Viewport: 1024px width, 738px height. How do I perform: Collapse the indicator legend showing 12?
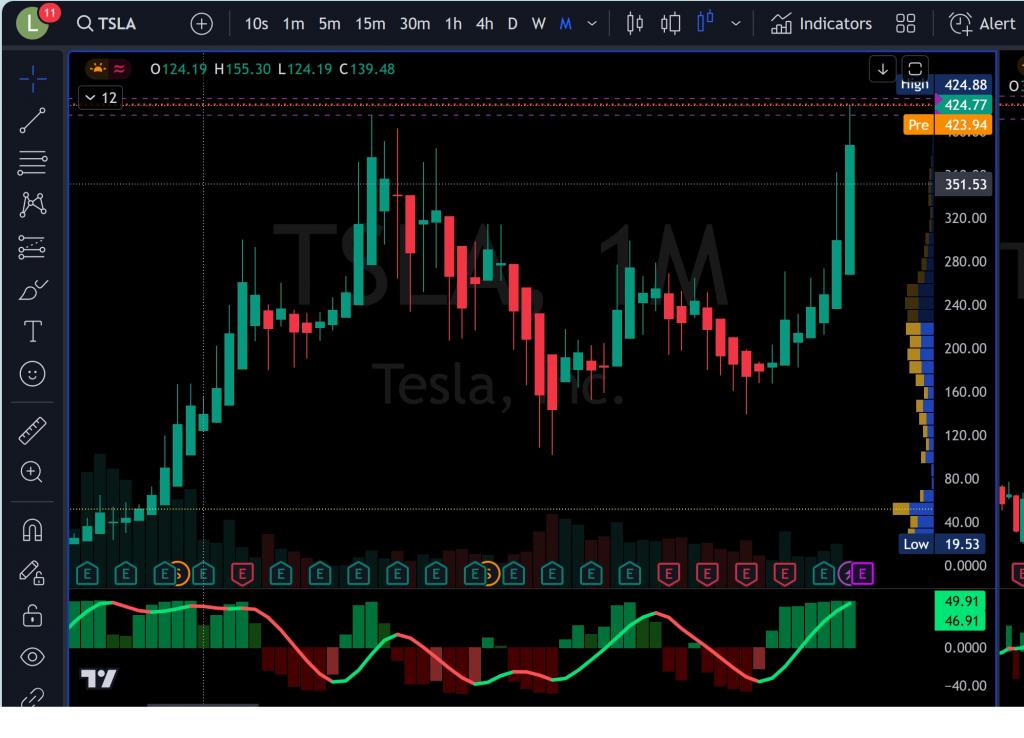tap(100, 98)
